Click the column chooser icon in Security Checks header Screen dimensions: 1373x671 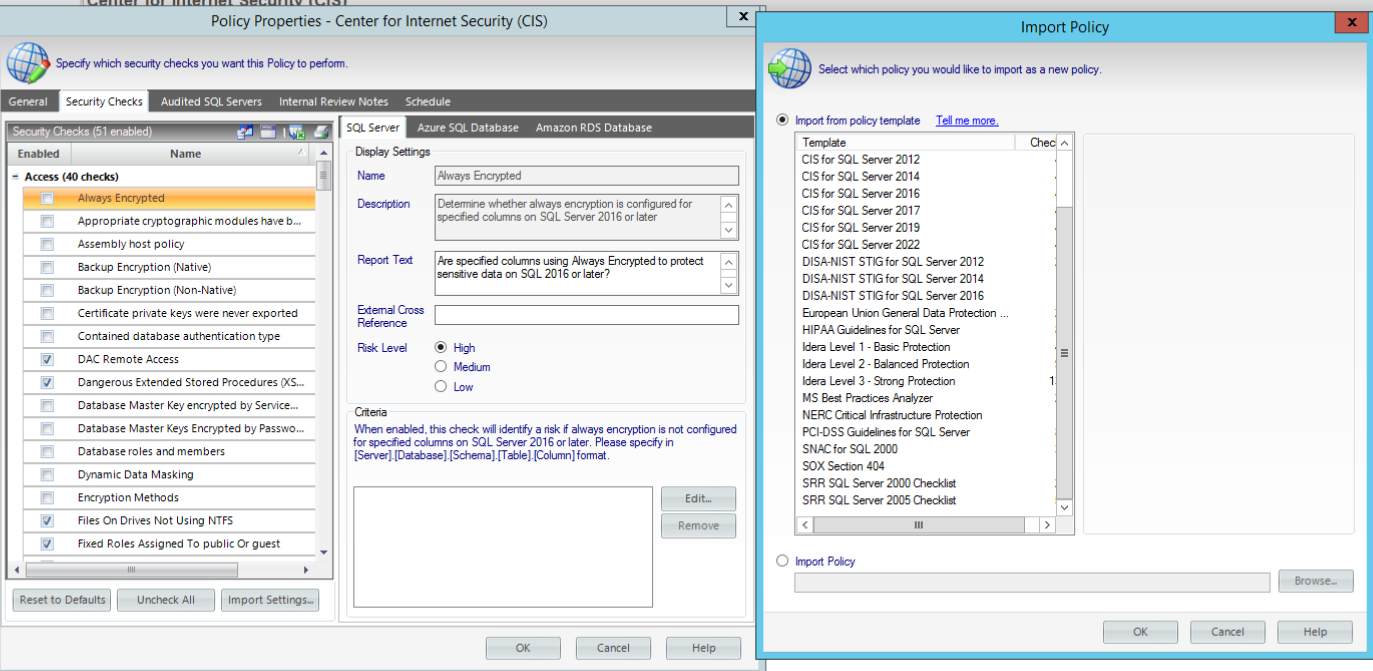245,131
